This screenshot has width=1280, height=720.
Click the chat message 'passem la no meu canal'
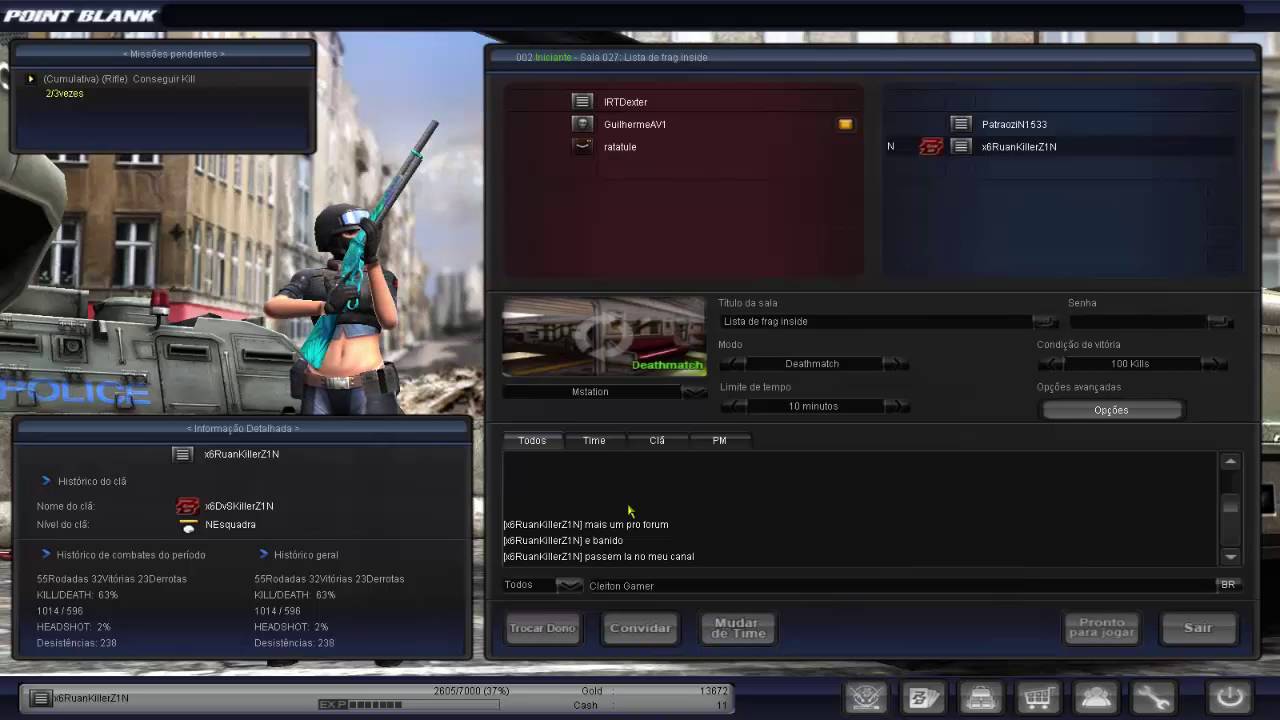pos(640,556)
